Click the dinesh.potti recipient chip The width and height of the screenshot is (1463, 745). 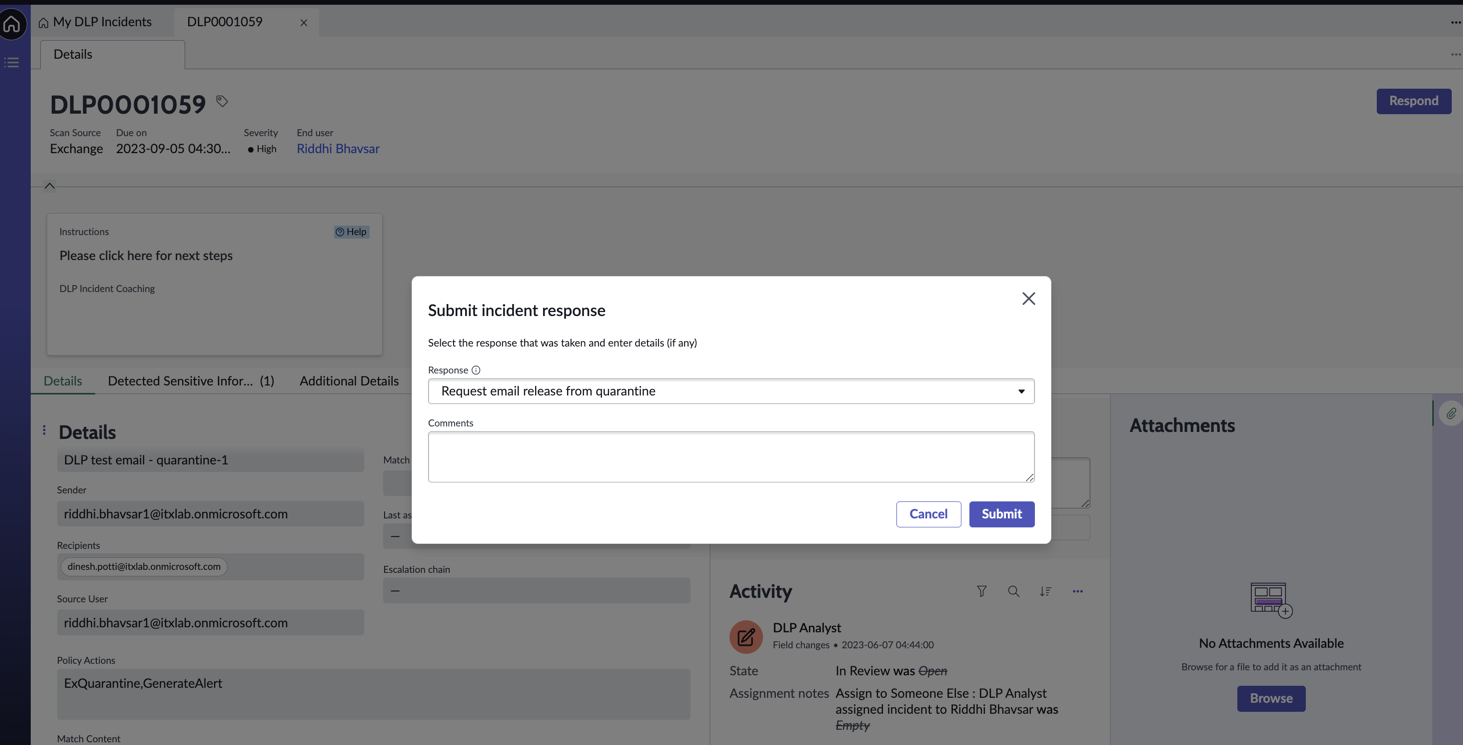click(x=144, y=567)
